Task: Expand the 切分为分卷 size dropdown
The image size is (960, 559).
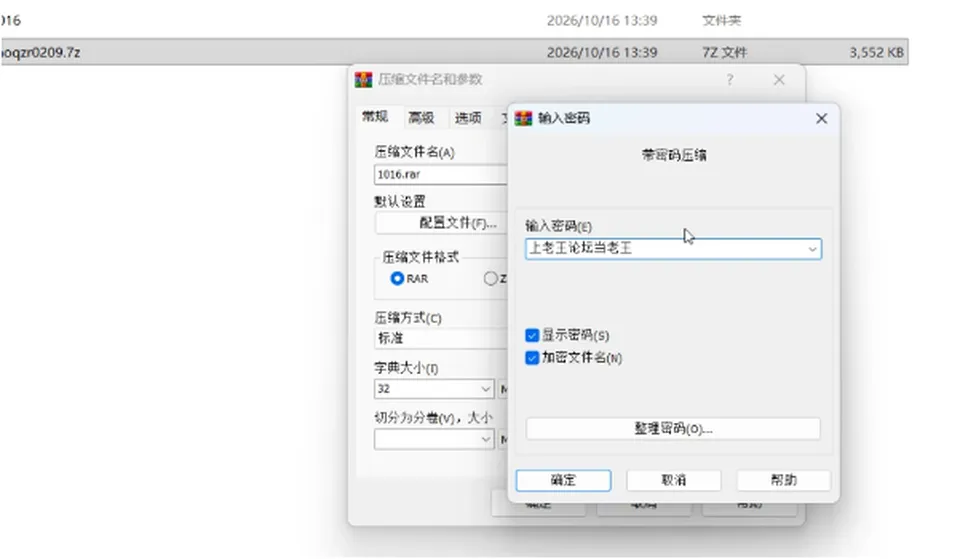Action: point(485,439)
